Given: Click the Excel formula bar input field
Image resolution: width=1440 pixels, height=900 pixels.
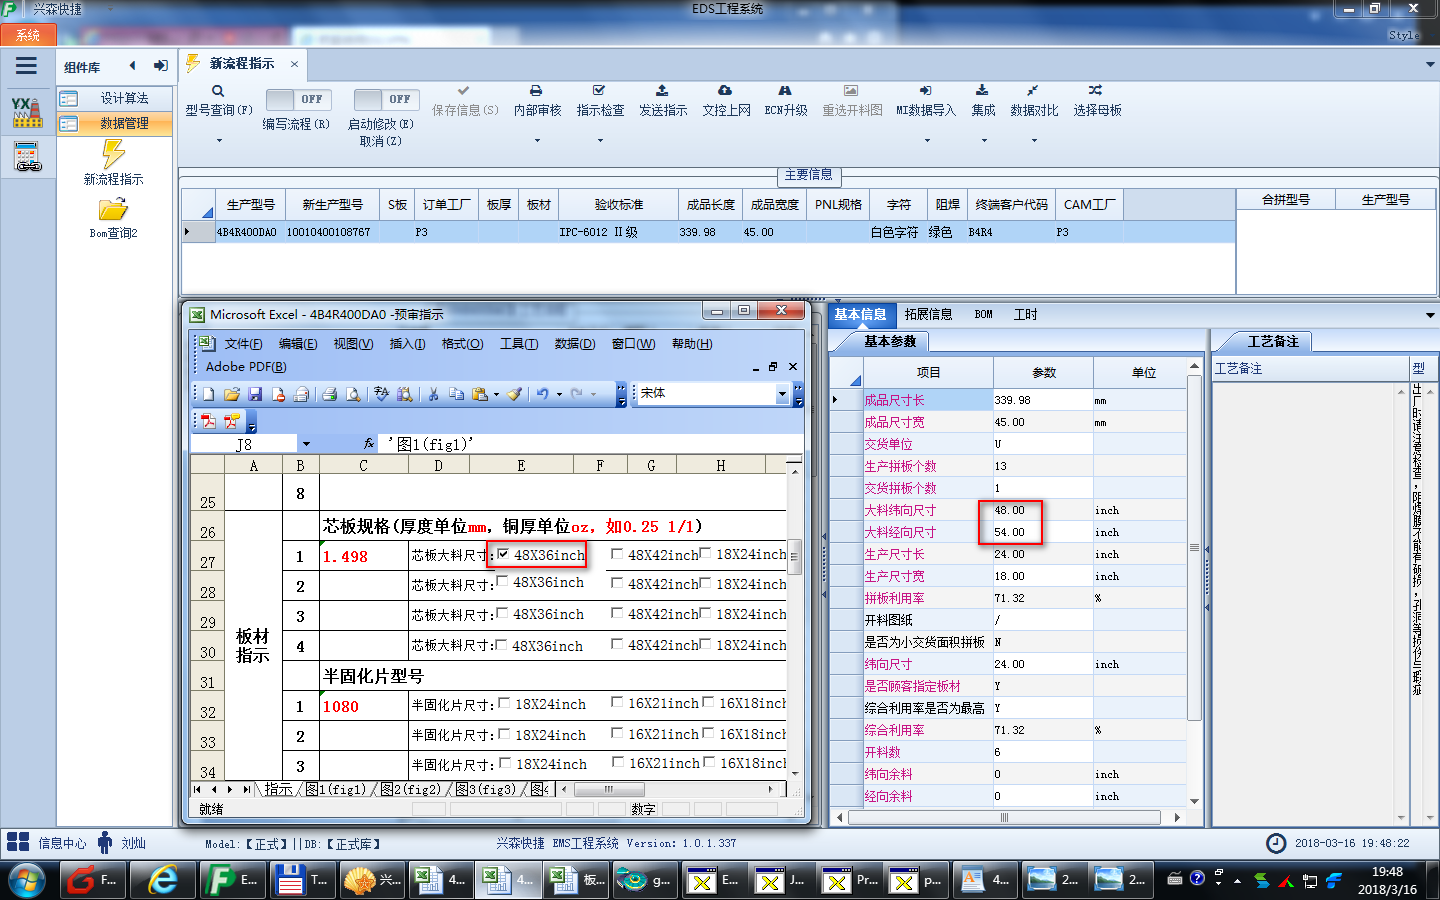Looking at the screenshot, I should point(592,444).
